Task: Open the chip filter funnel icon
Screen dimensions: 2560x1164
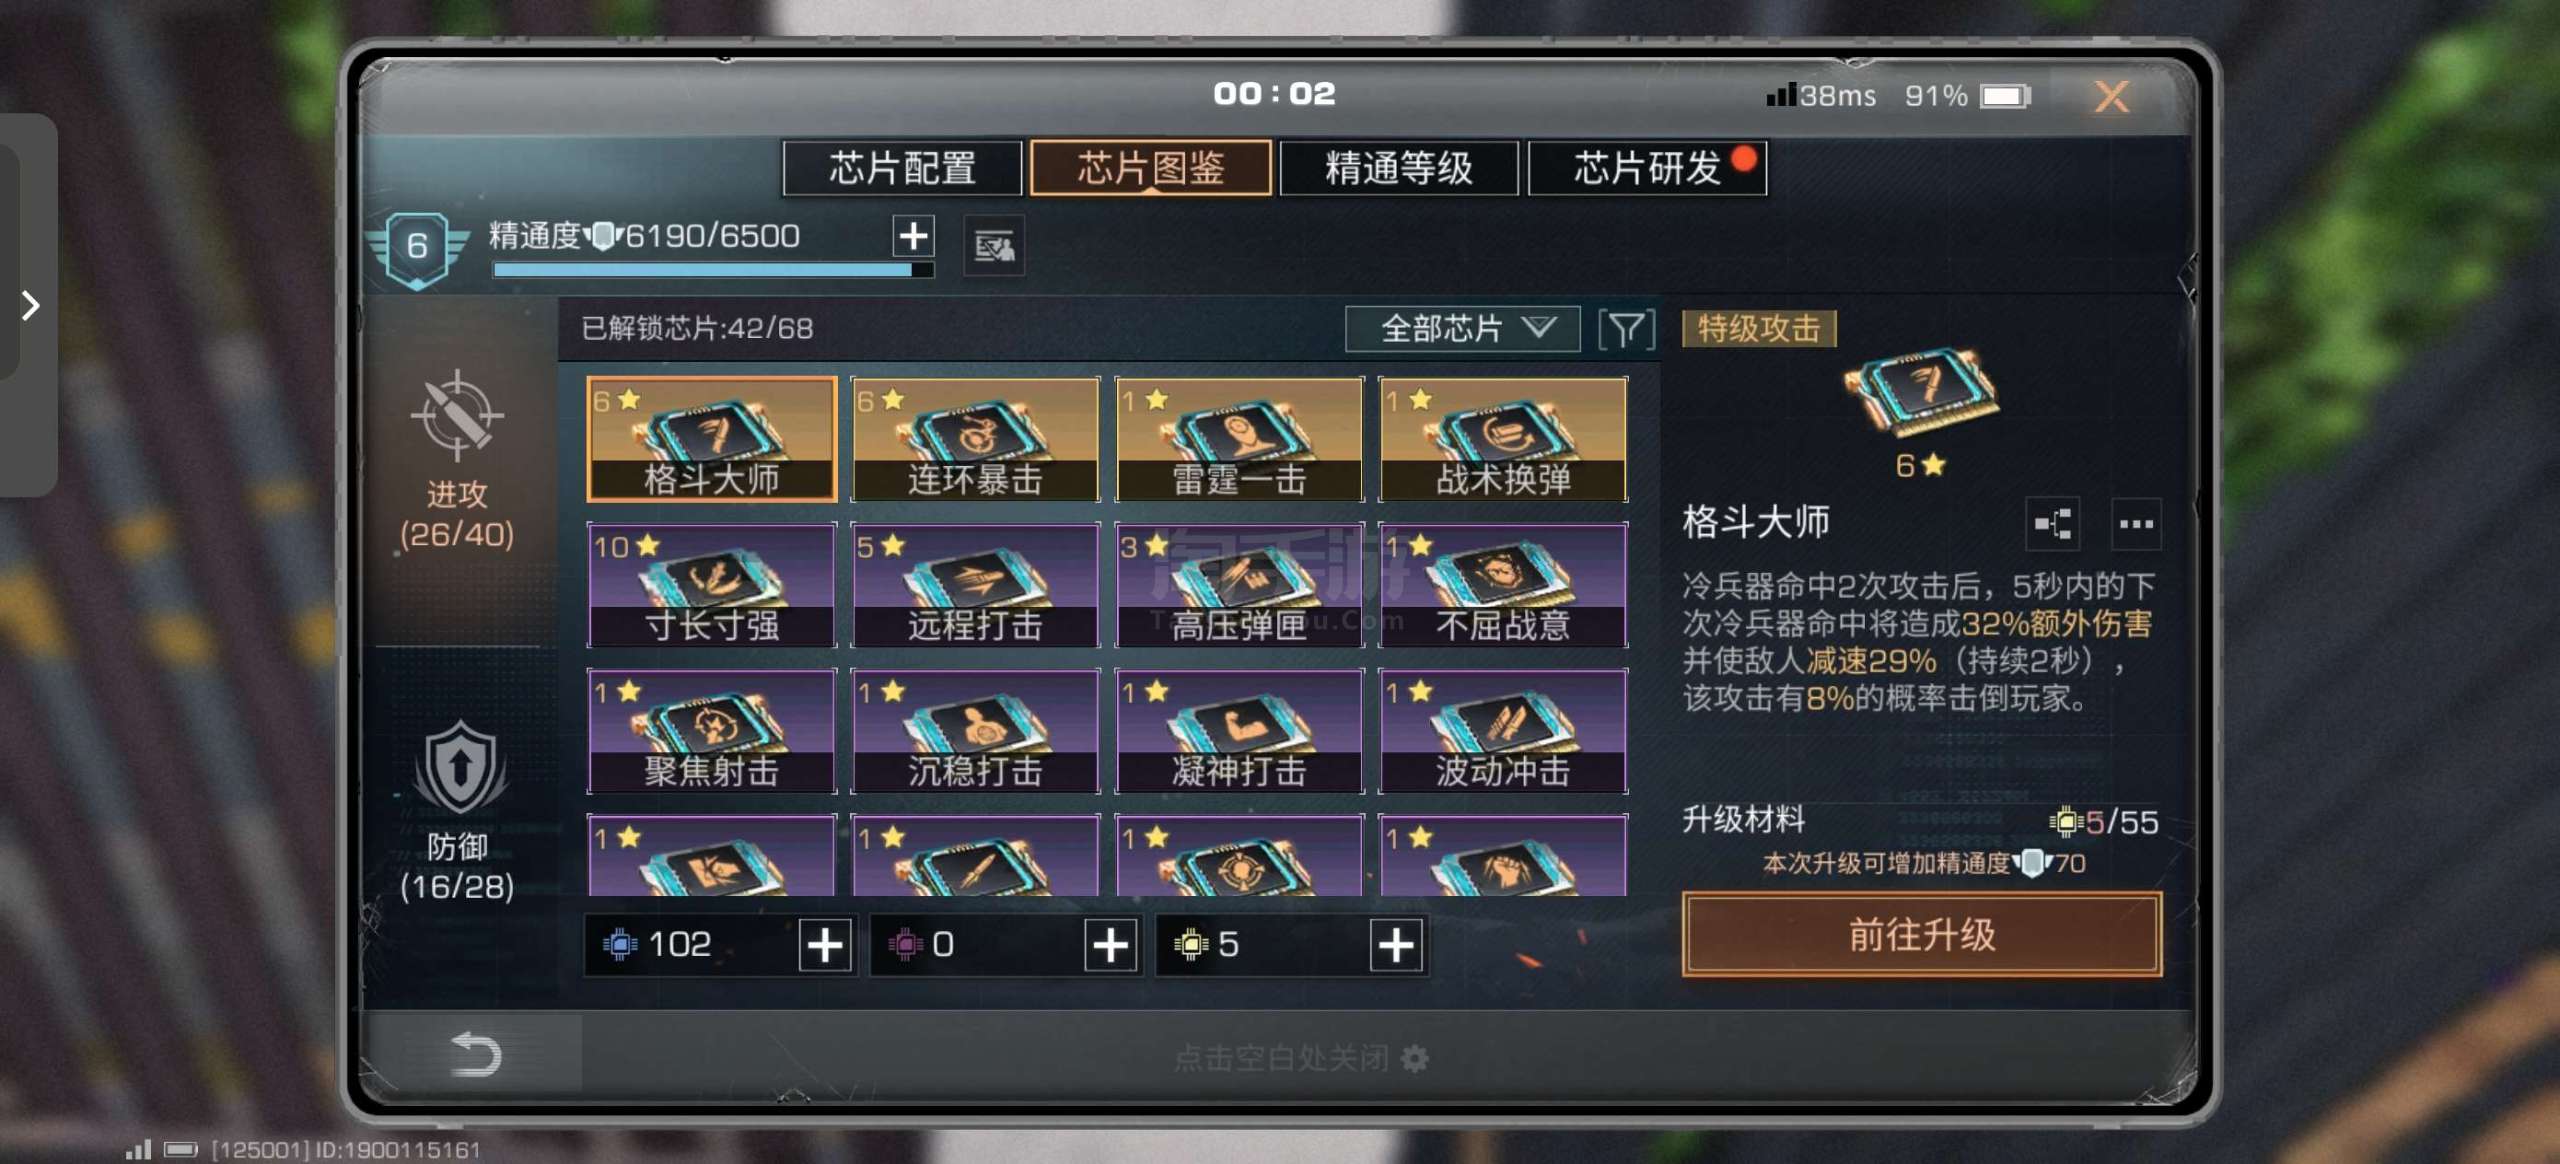Action: (x=1626, y=329)
